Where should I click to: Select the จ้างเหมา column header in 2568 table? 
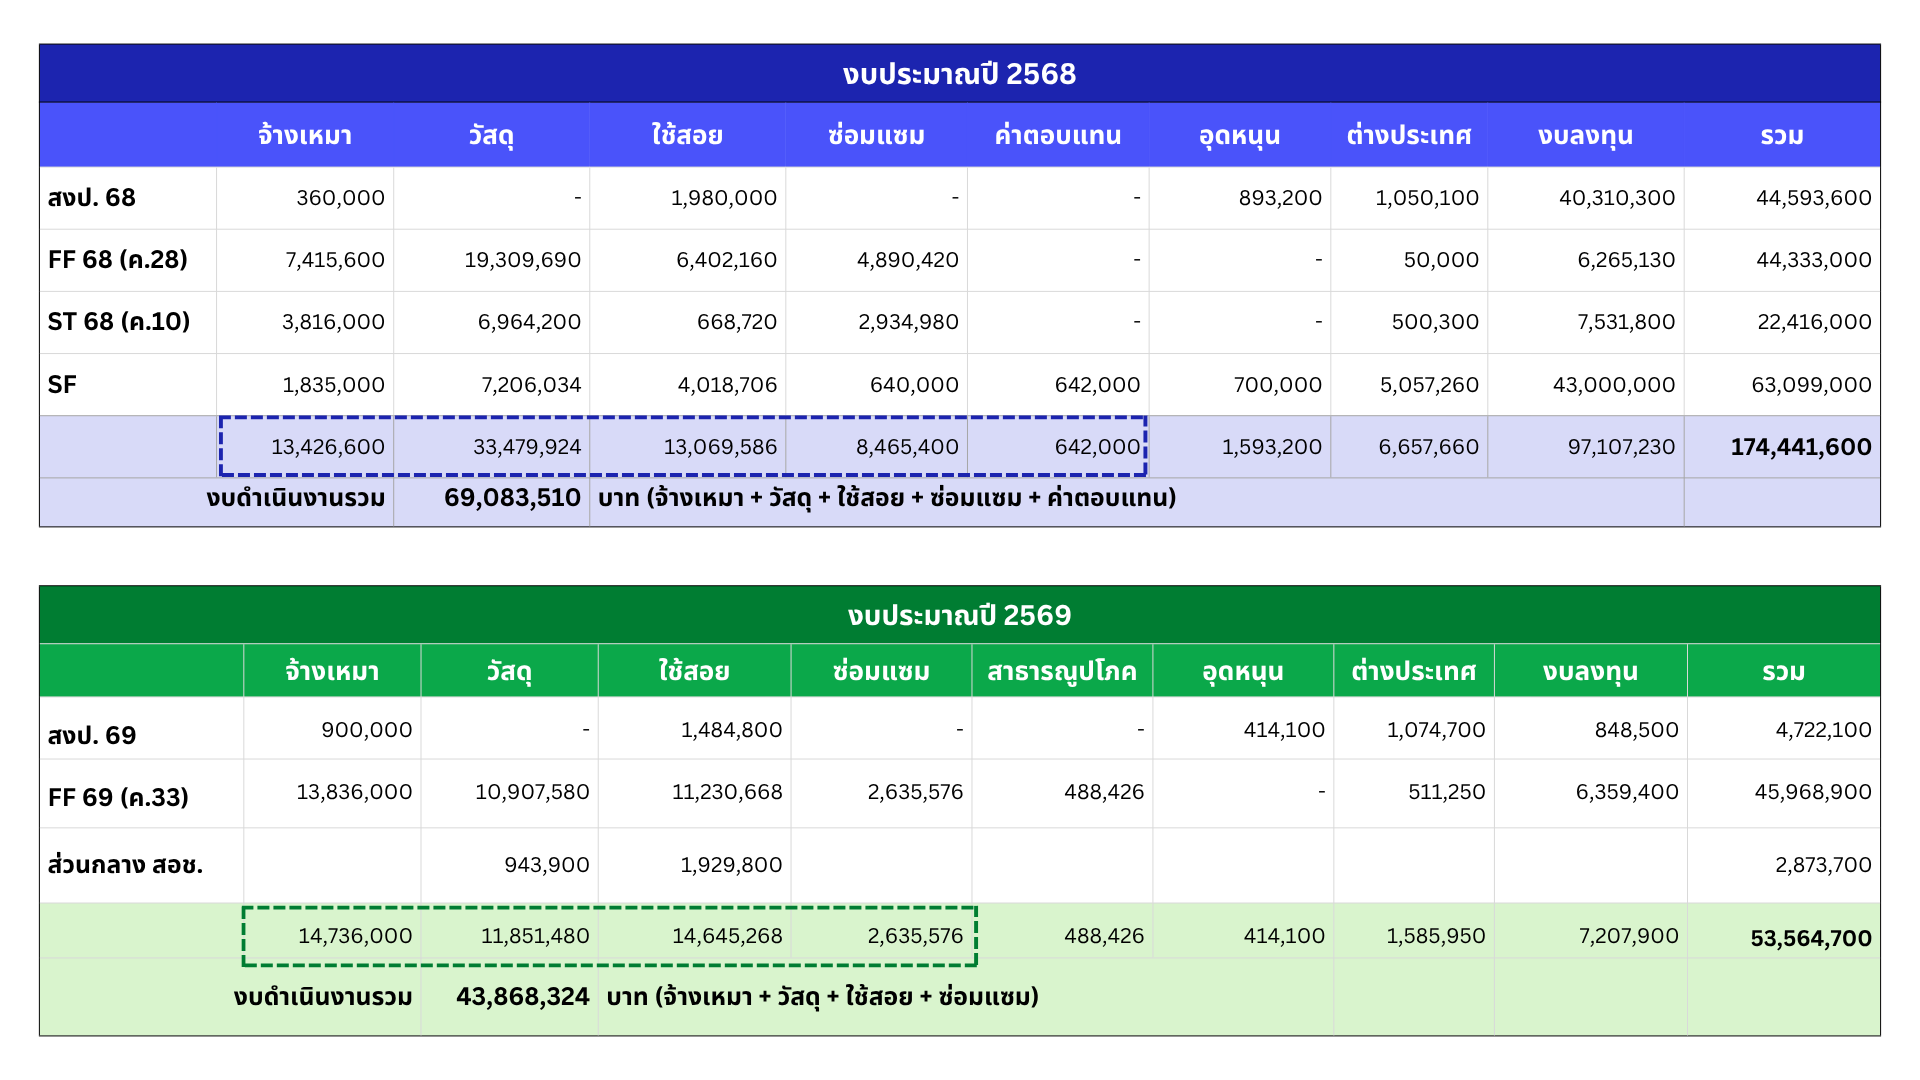coord(305,135)
